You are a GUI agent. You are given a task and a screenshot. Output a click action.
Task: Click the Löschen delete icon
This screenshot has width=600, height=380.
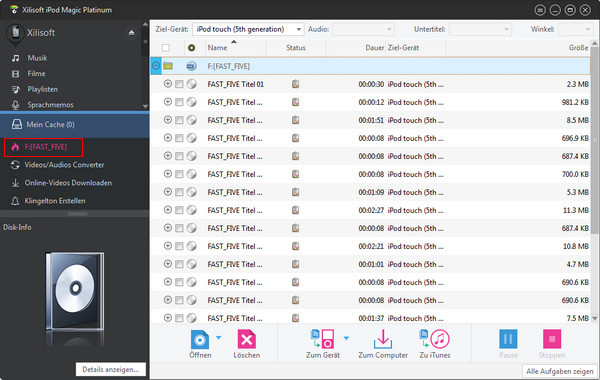pyautogui.click(x=246, y=339)
